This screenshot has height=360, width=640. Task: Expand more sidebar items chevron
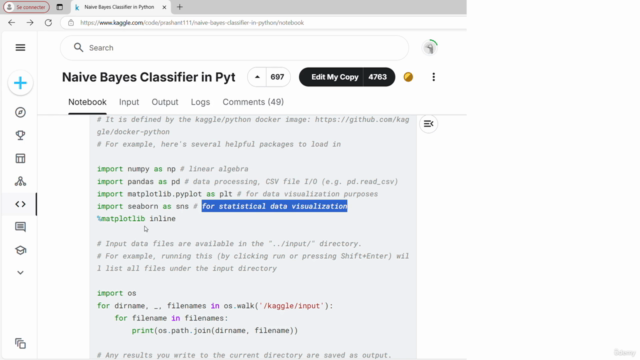pos(20,273)
